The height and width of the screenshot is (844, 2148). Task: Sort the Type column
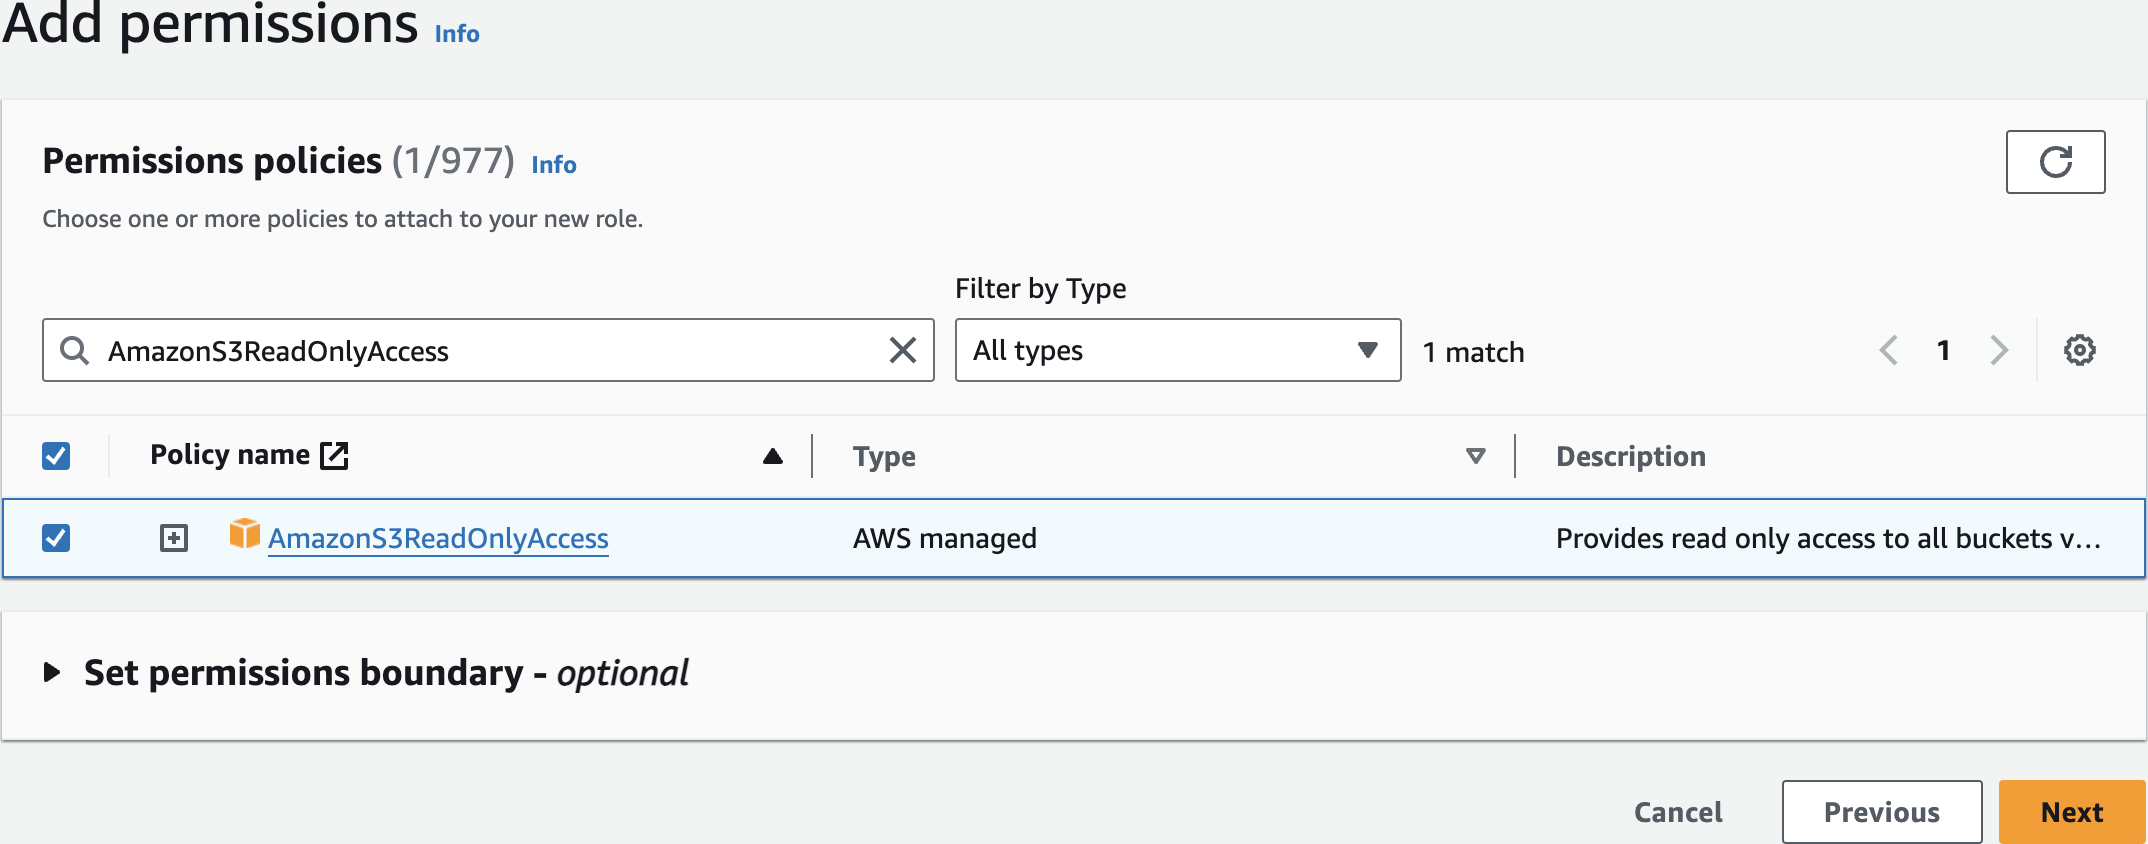(1475, 456)
